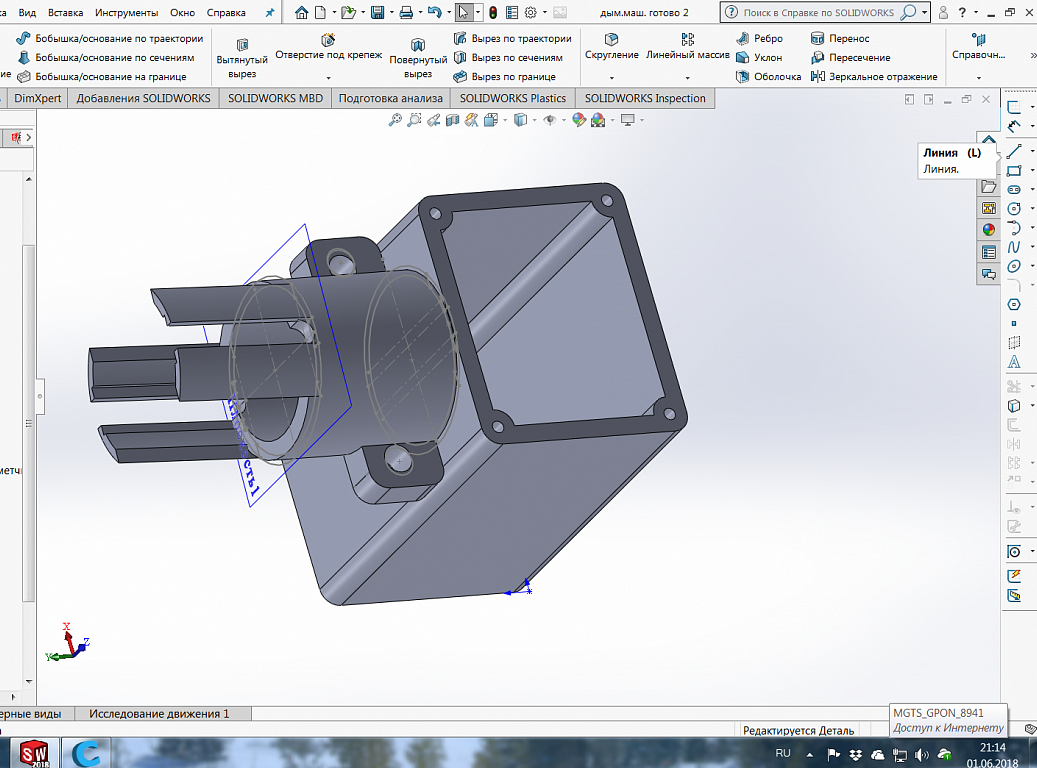Image resolution: width=1037 pixels, height=768 pixels.
Task: Click Zoom to Fit icon in view toolbar
Action: (395, 120)
